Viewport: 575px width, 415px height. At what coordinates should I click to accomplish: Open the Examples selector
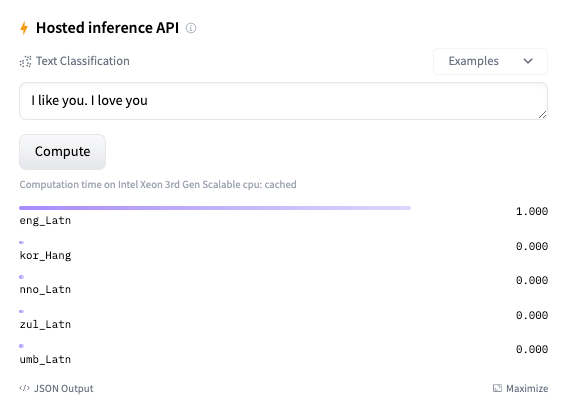490,61
